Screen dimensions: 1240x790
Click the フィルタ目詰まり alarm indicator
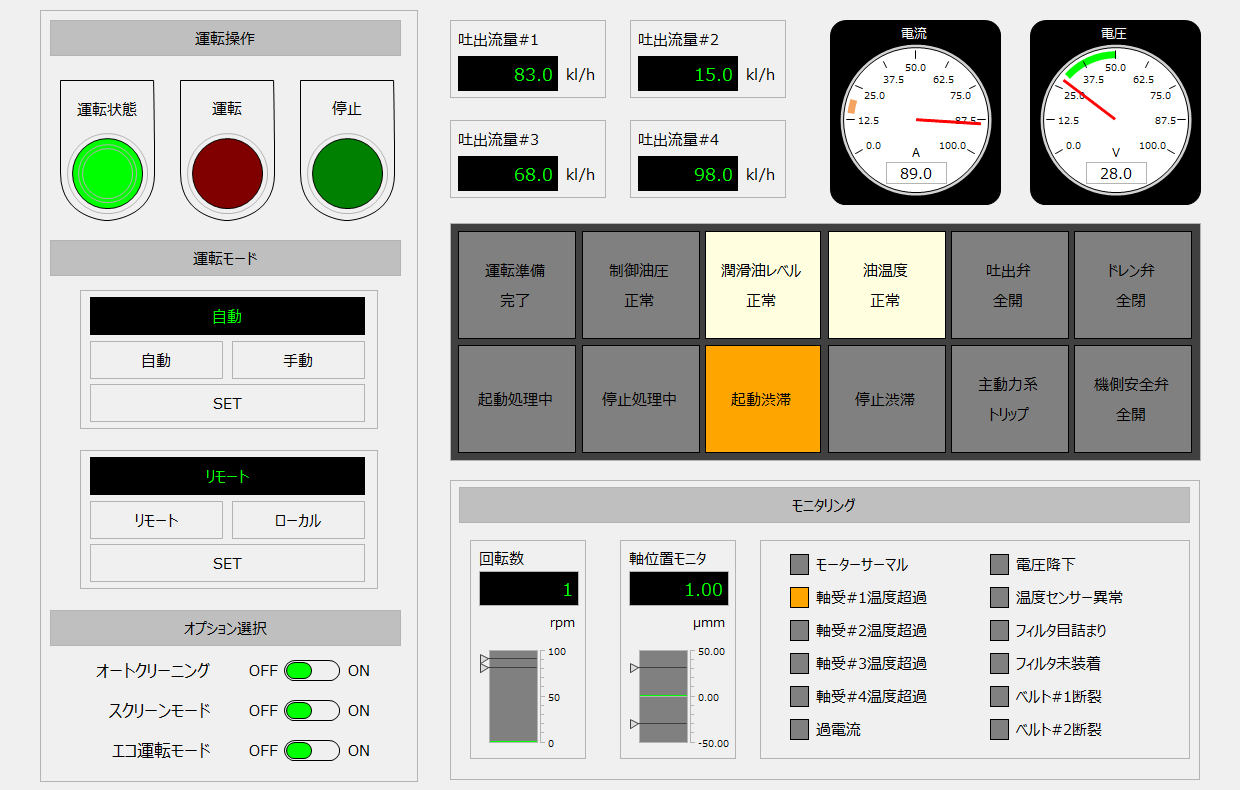coord(998,630)
